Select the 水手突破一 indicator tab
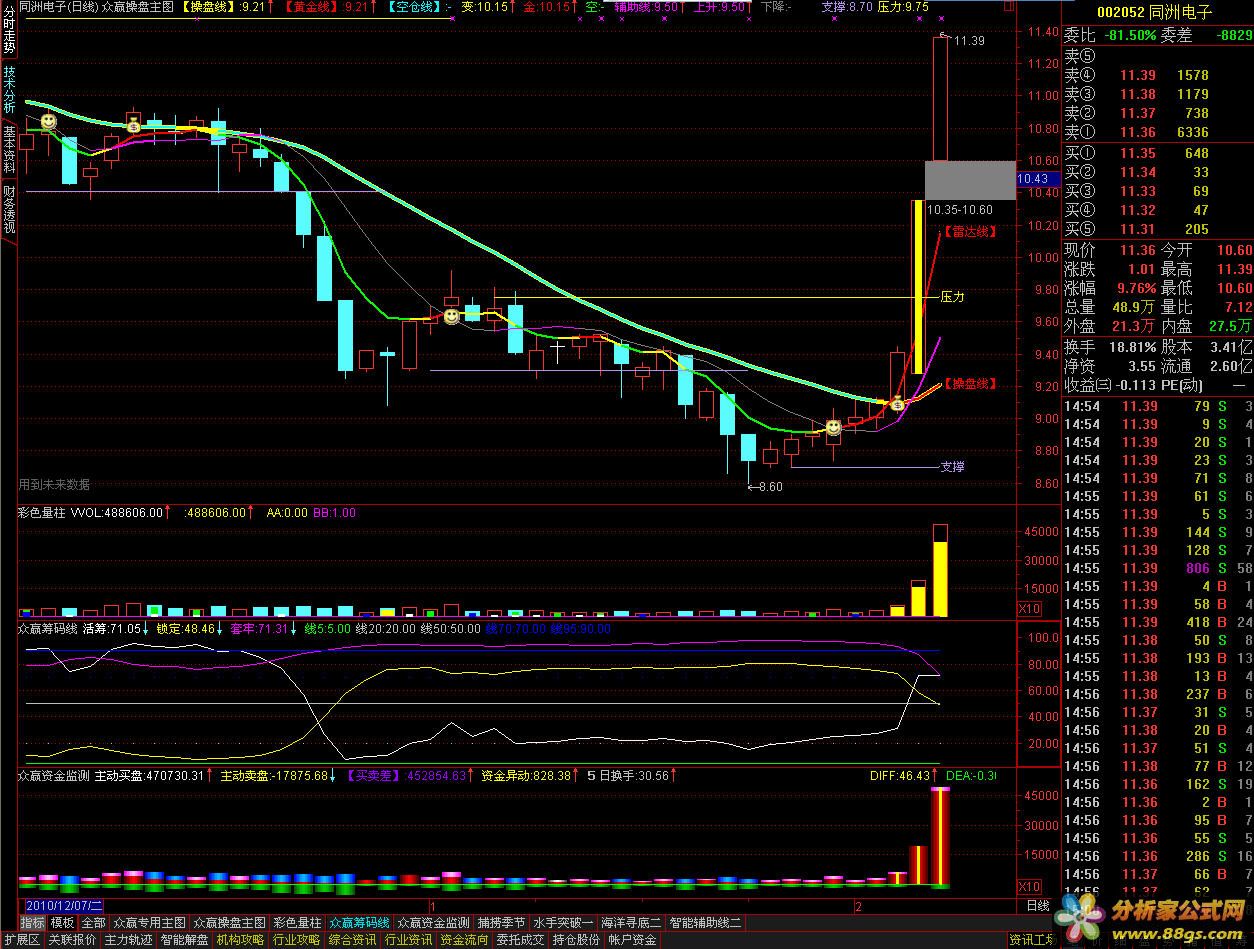 [x=563, y=922]
